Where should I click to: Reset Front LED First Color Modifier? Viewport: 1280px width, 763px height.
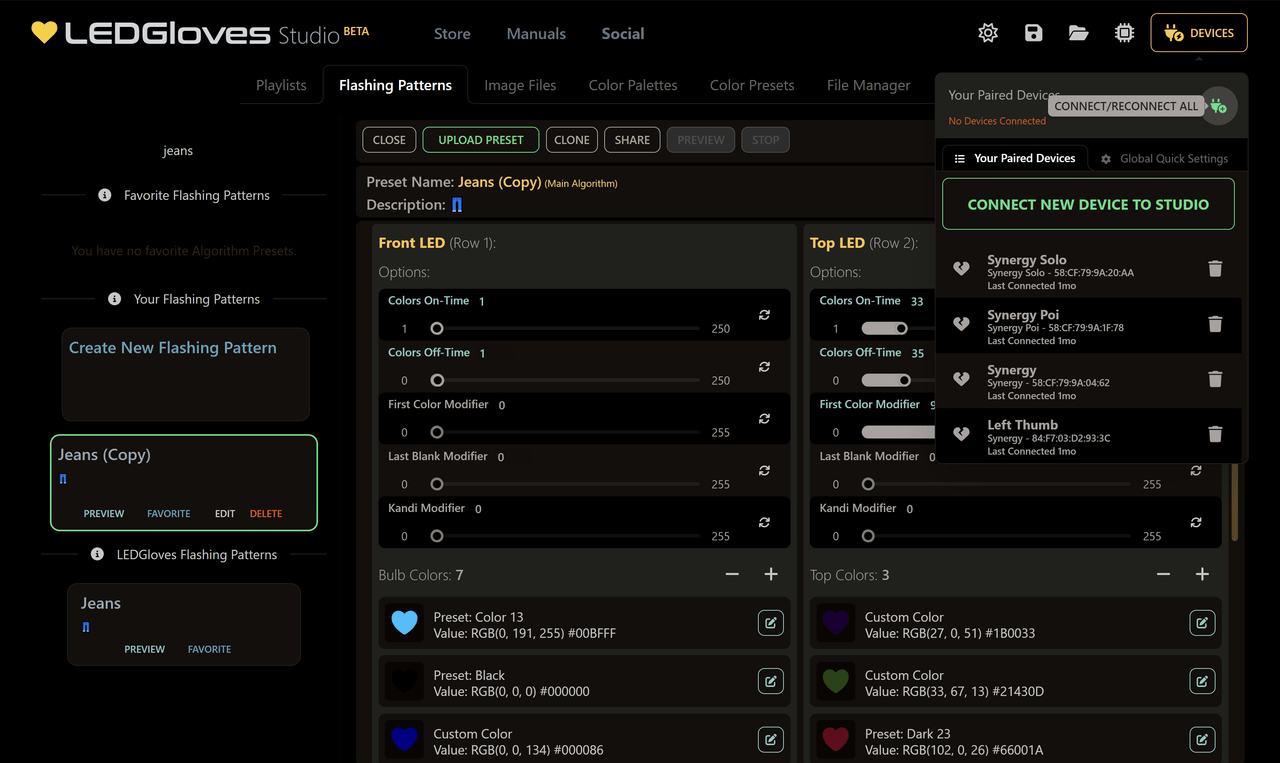[x=764, y=419]
